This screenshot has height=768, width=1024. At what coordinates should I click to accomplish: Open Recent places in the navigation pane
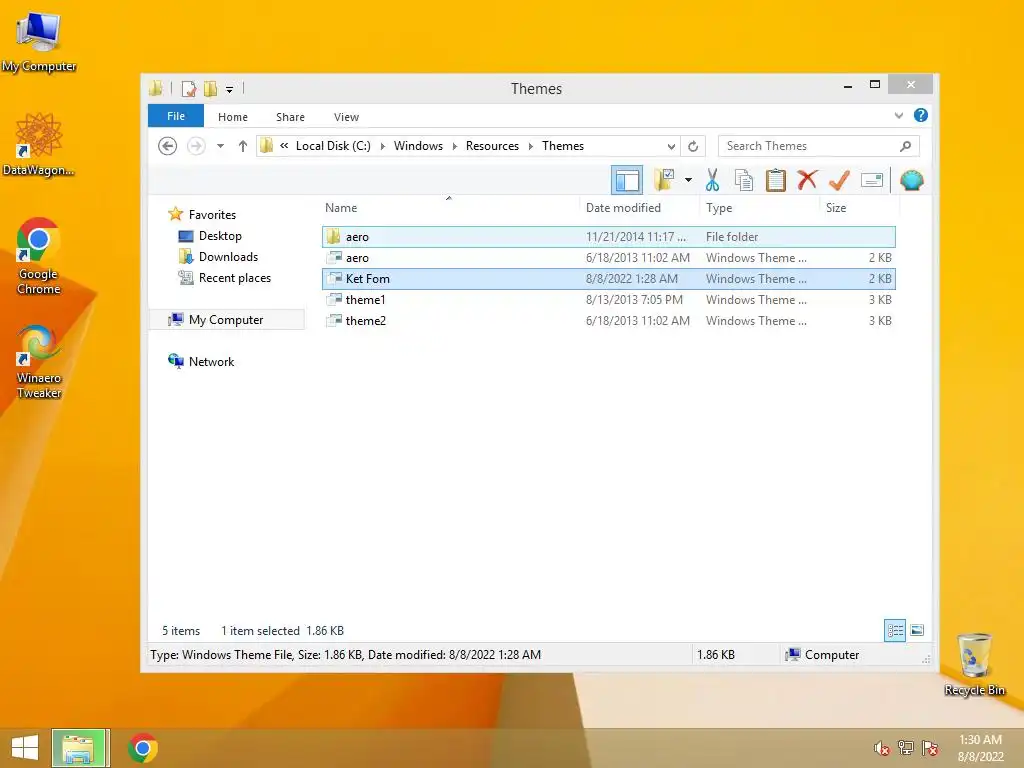click(x=234, y=278)
